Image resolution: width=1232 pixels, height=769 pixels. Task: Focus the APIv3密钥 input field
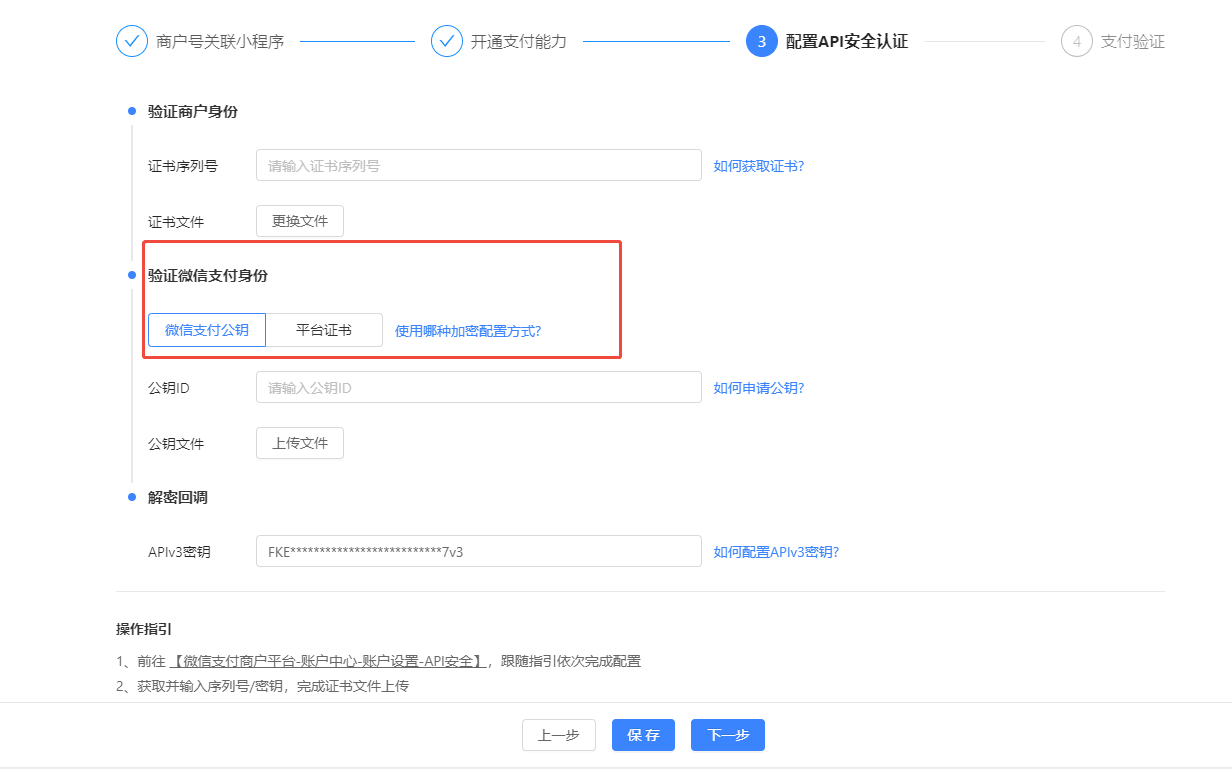click(479, 551)
